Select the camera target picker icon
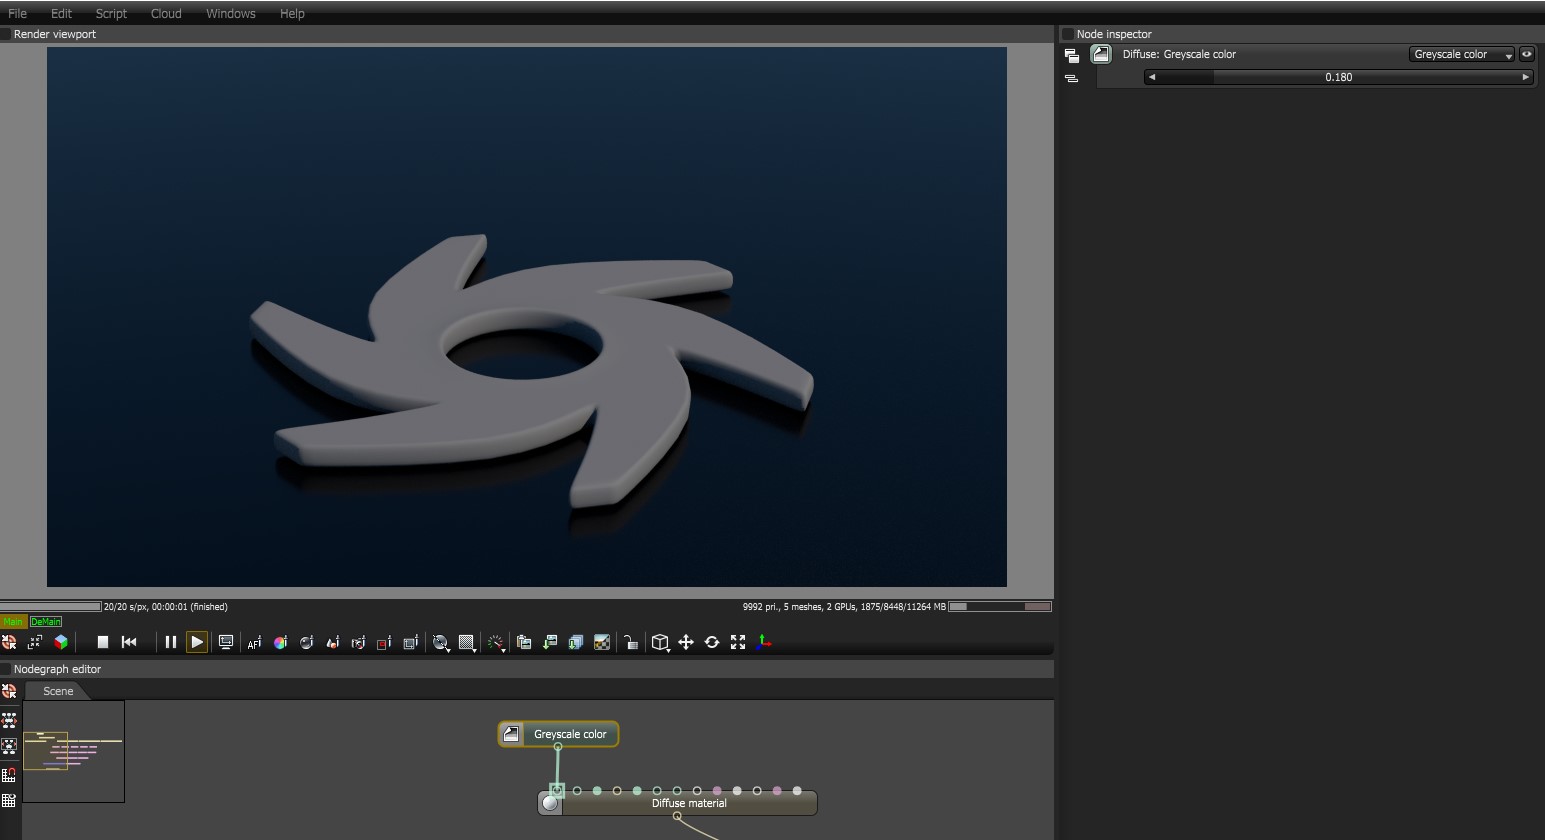Image resolution: width=1545 pixels, height=840 pixels. pos(358,642)
